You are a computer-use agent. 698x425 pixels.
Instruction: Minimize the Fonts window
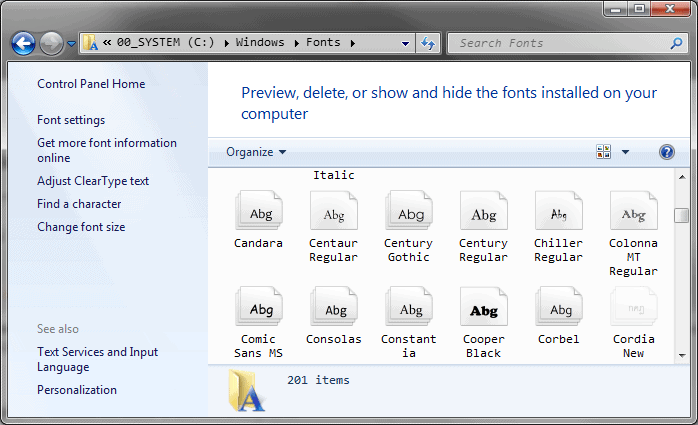(616, 9)
